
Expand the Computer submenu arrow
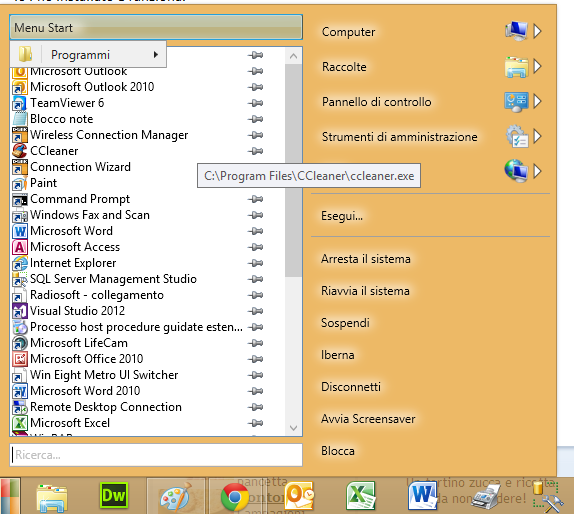pyautogui.click(x=537, y=31)
